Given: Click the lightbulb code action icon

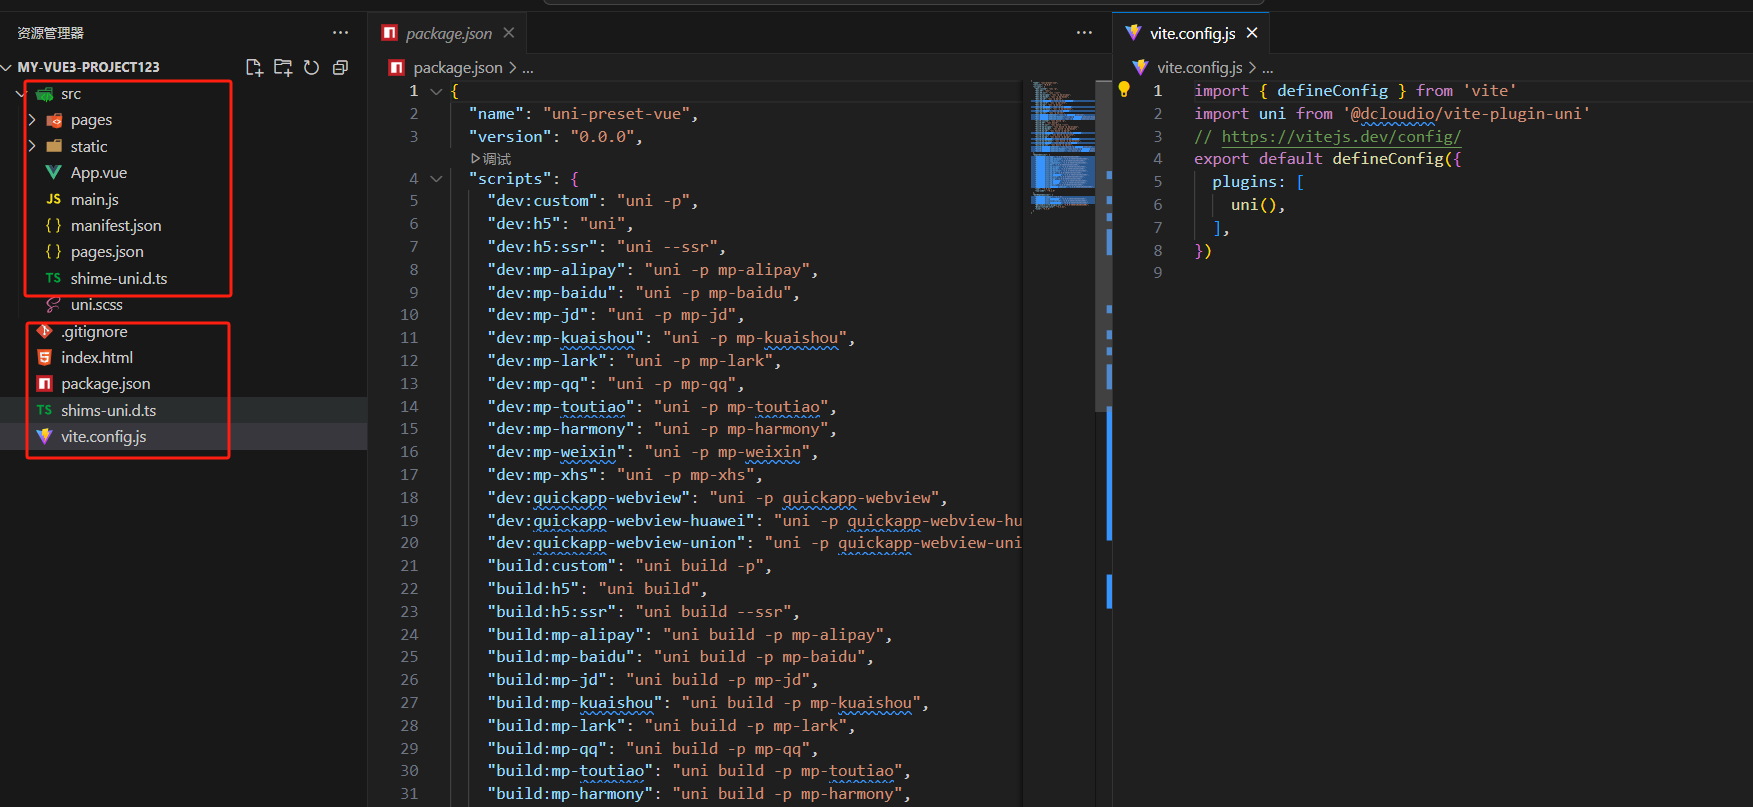Looking at the screenshot, I should click(1124, 90).
